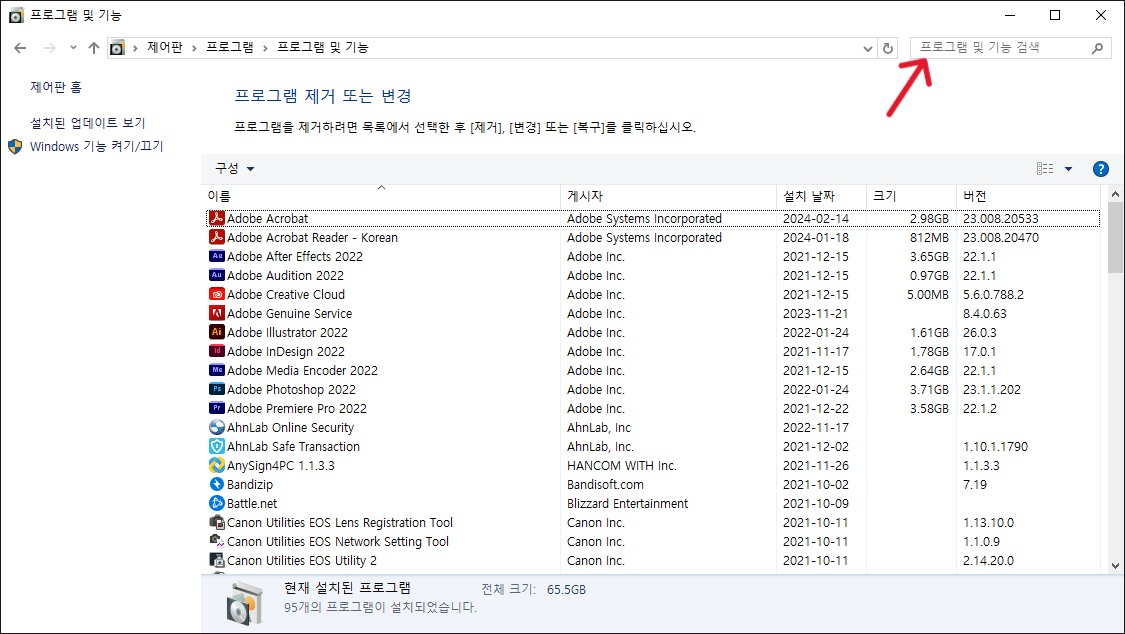1125x634 pixels.
Task: Select the Adobe After Effects 2022 icon
Action: point(217,256)
